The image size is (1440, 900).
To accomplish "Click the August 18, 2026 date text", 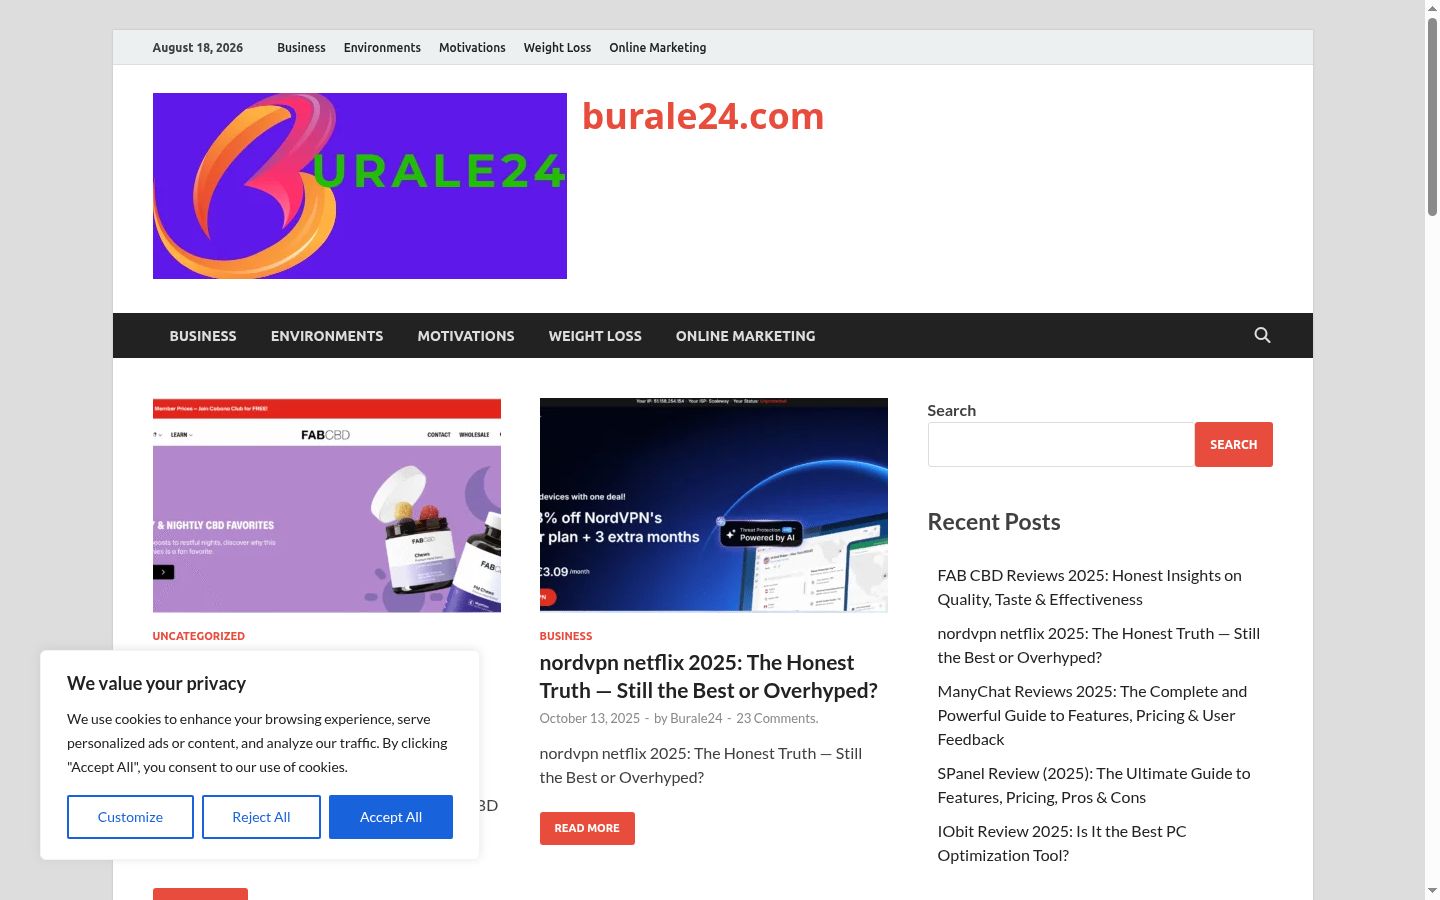I will point(198,47).
